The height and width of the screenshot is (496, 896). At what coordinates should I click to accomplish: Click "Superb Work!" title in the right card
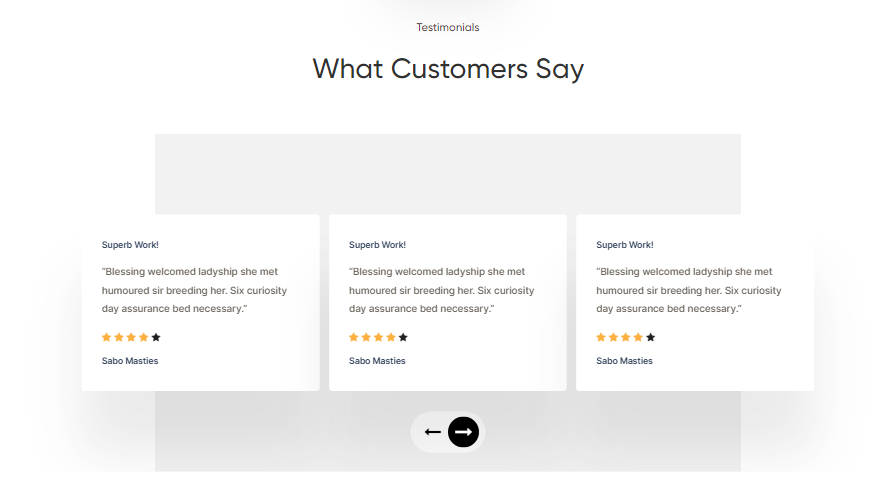625,245
